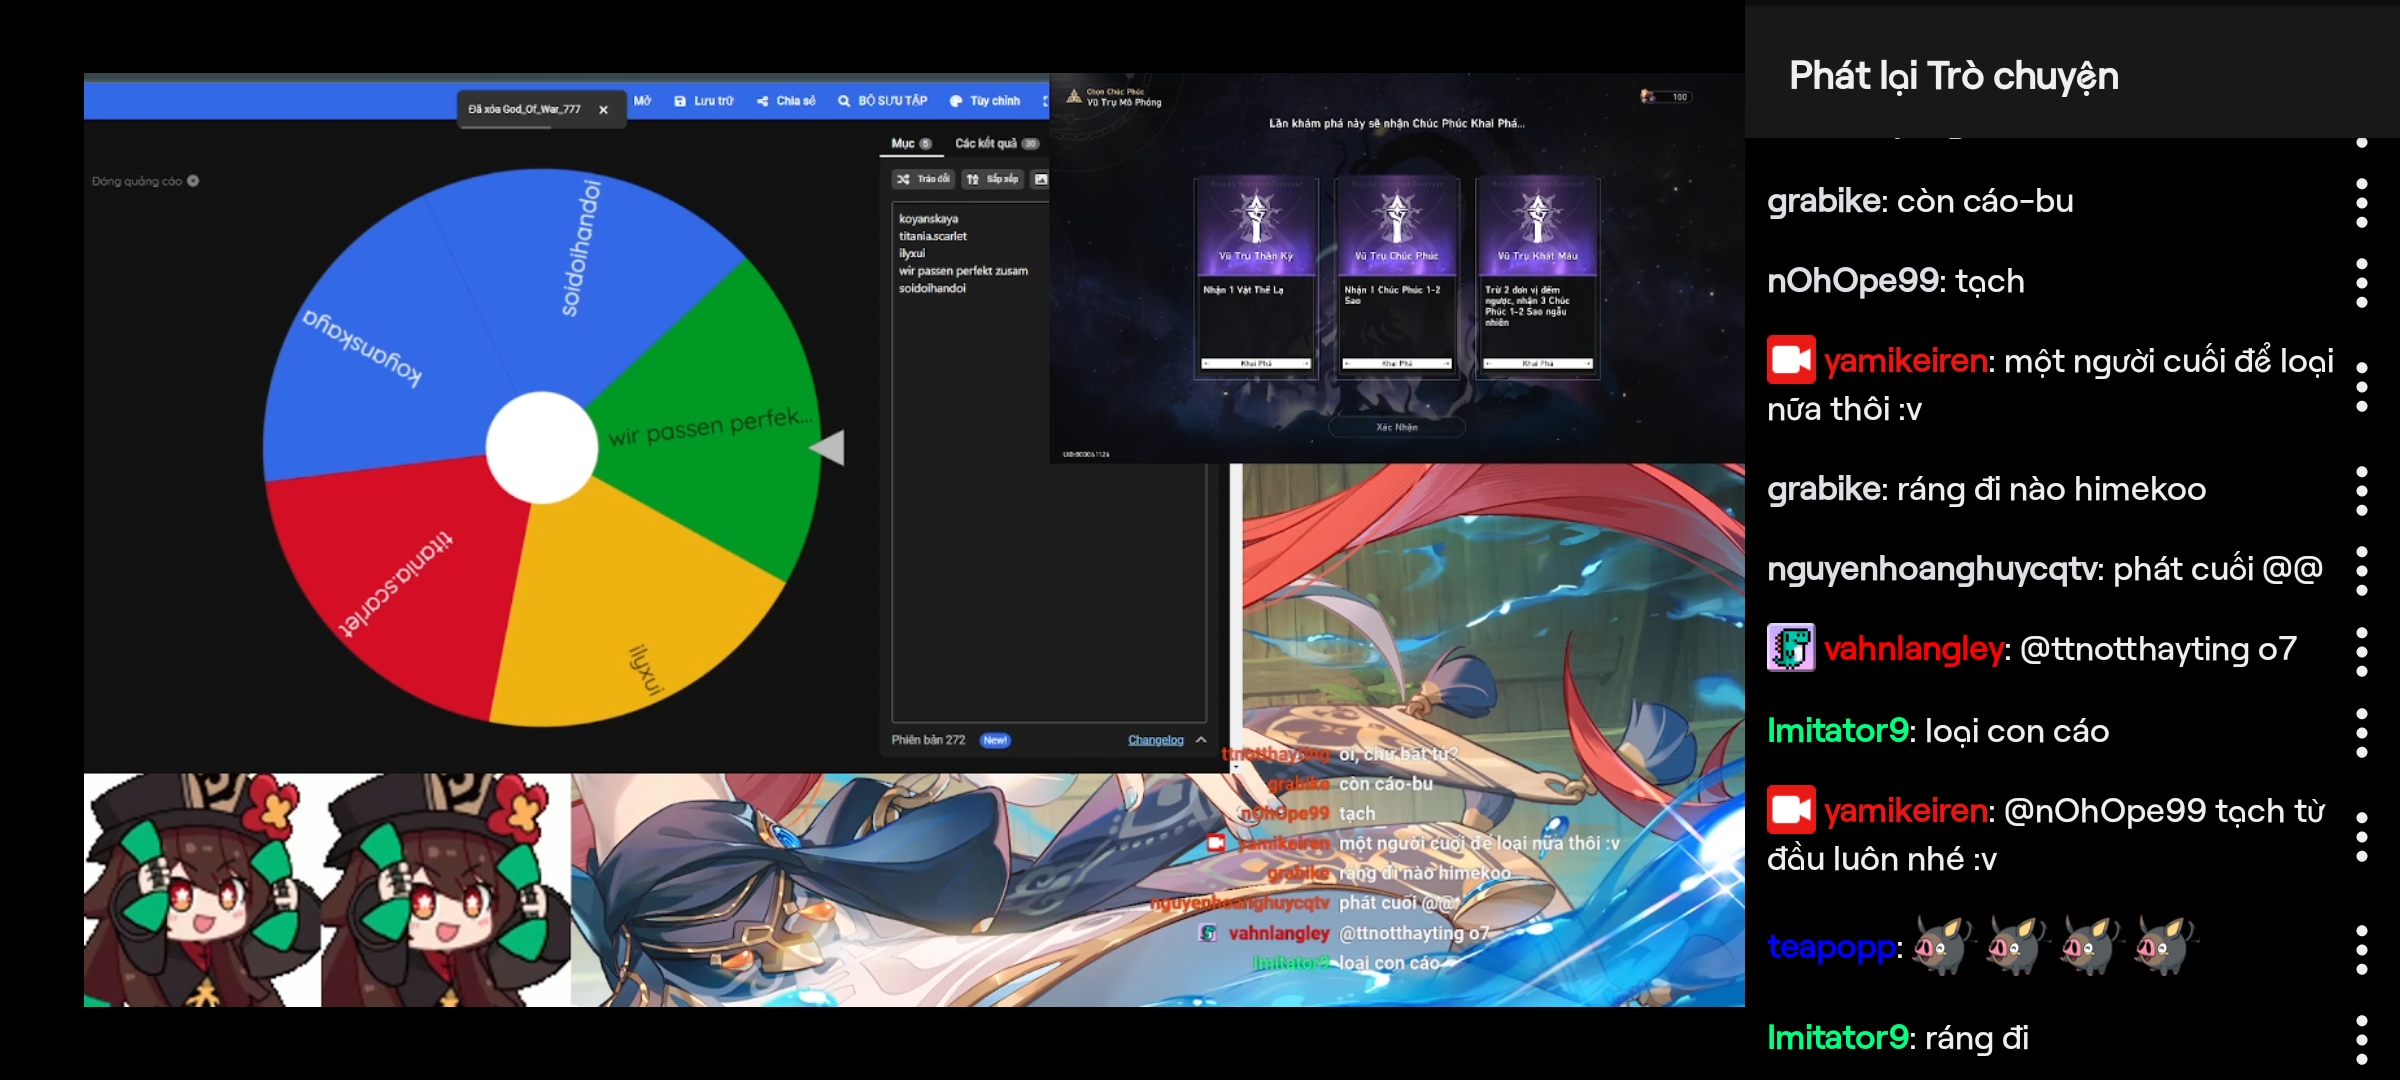The height and width of the screenshot is (1080, 2400).
Task: Spin the wheel by clicking its center
Action: pos(541,447)
